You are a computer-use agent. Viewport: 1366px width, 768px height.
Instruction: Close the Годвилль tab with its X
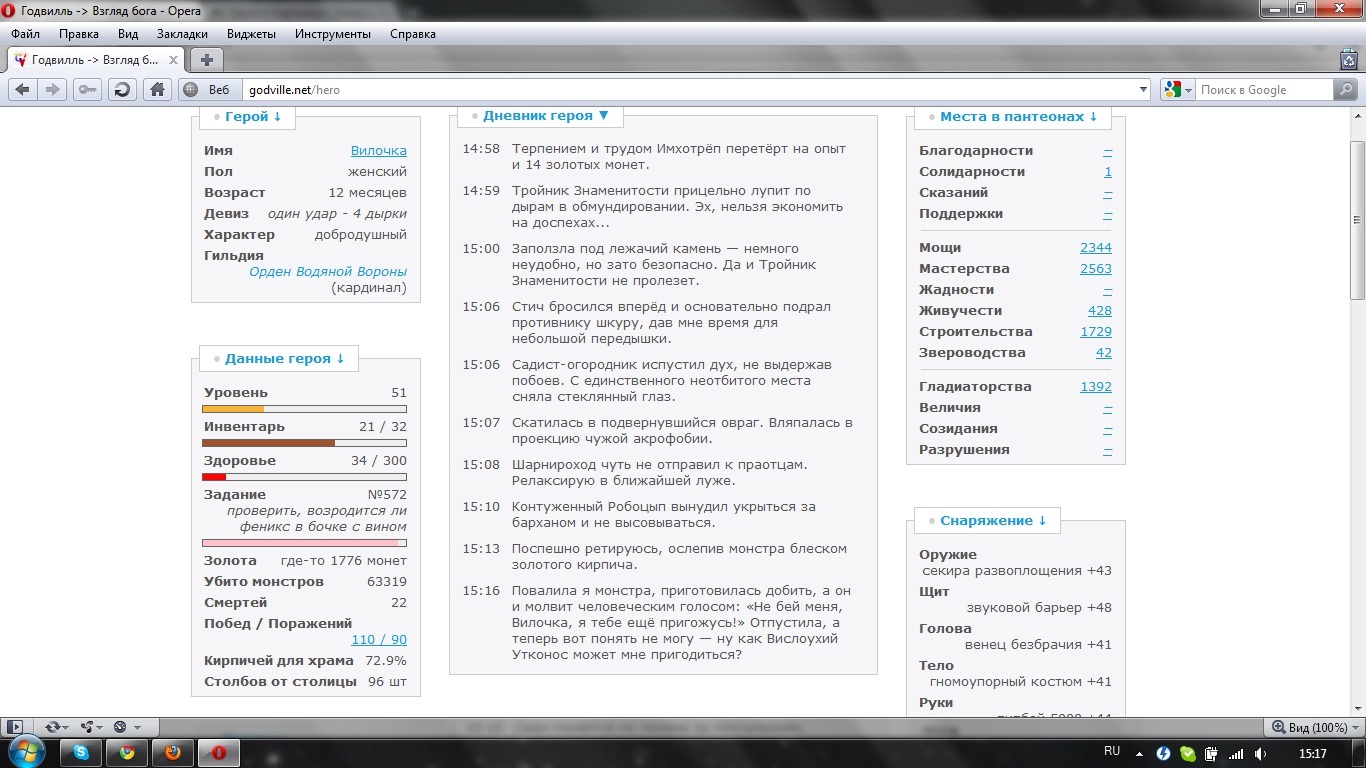[x=173, y=60]
